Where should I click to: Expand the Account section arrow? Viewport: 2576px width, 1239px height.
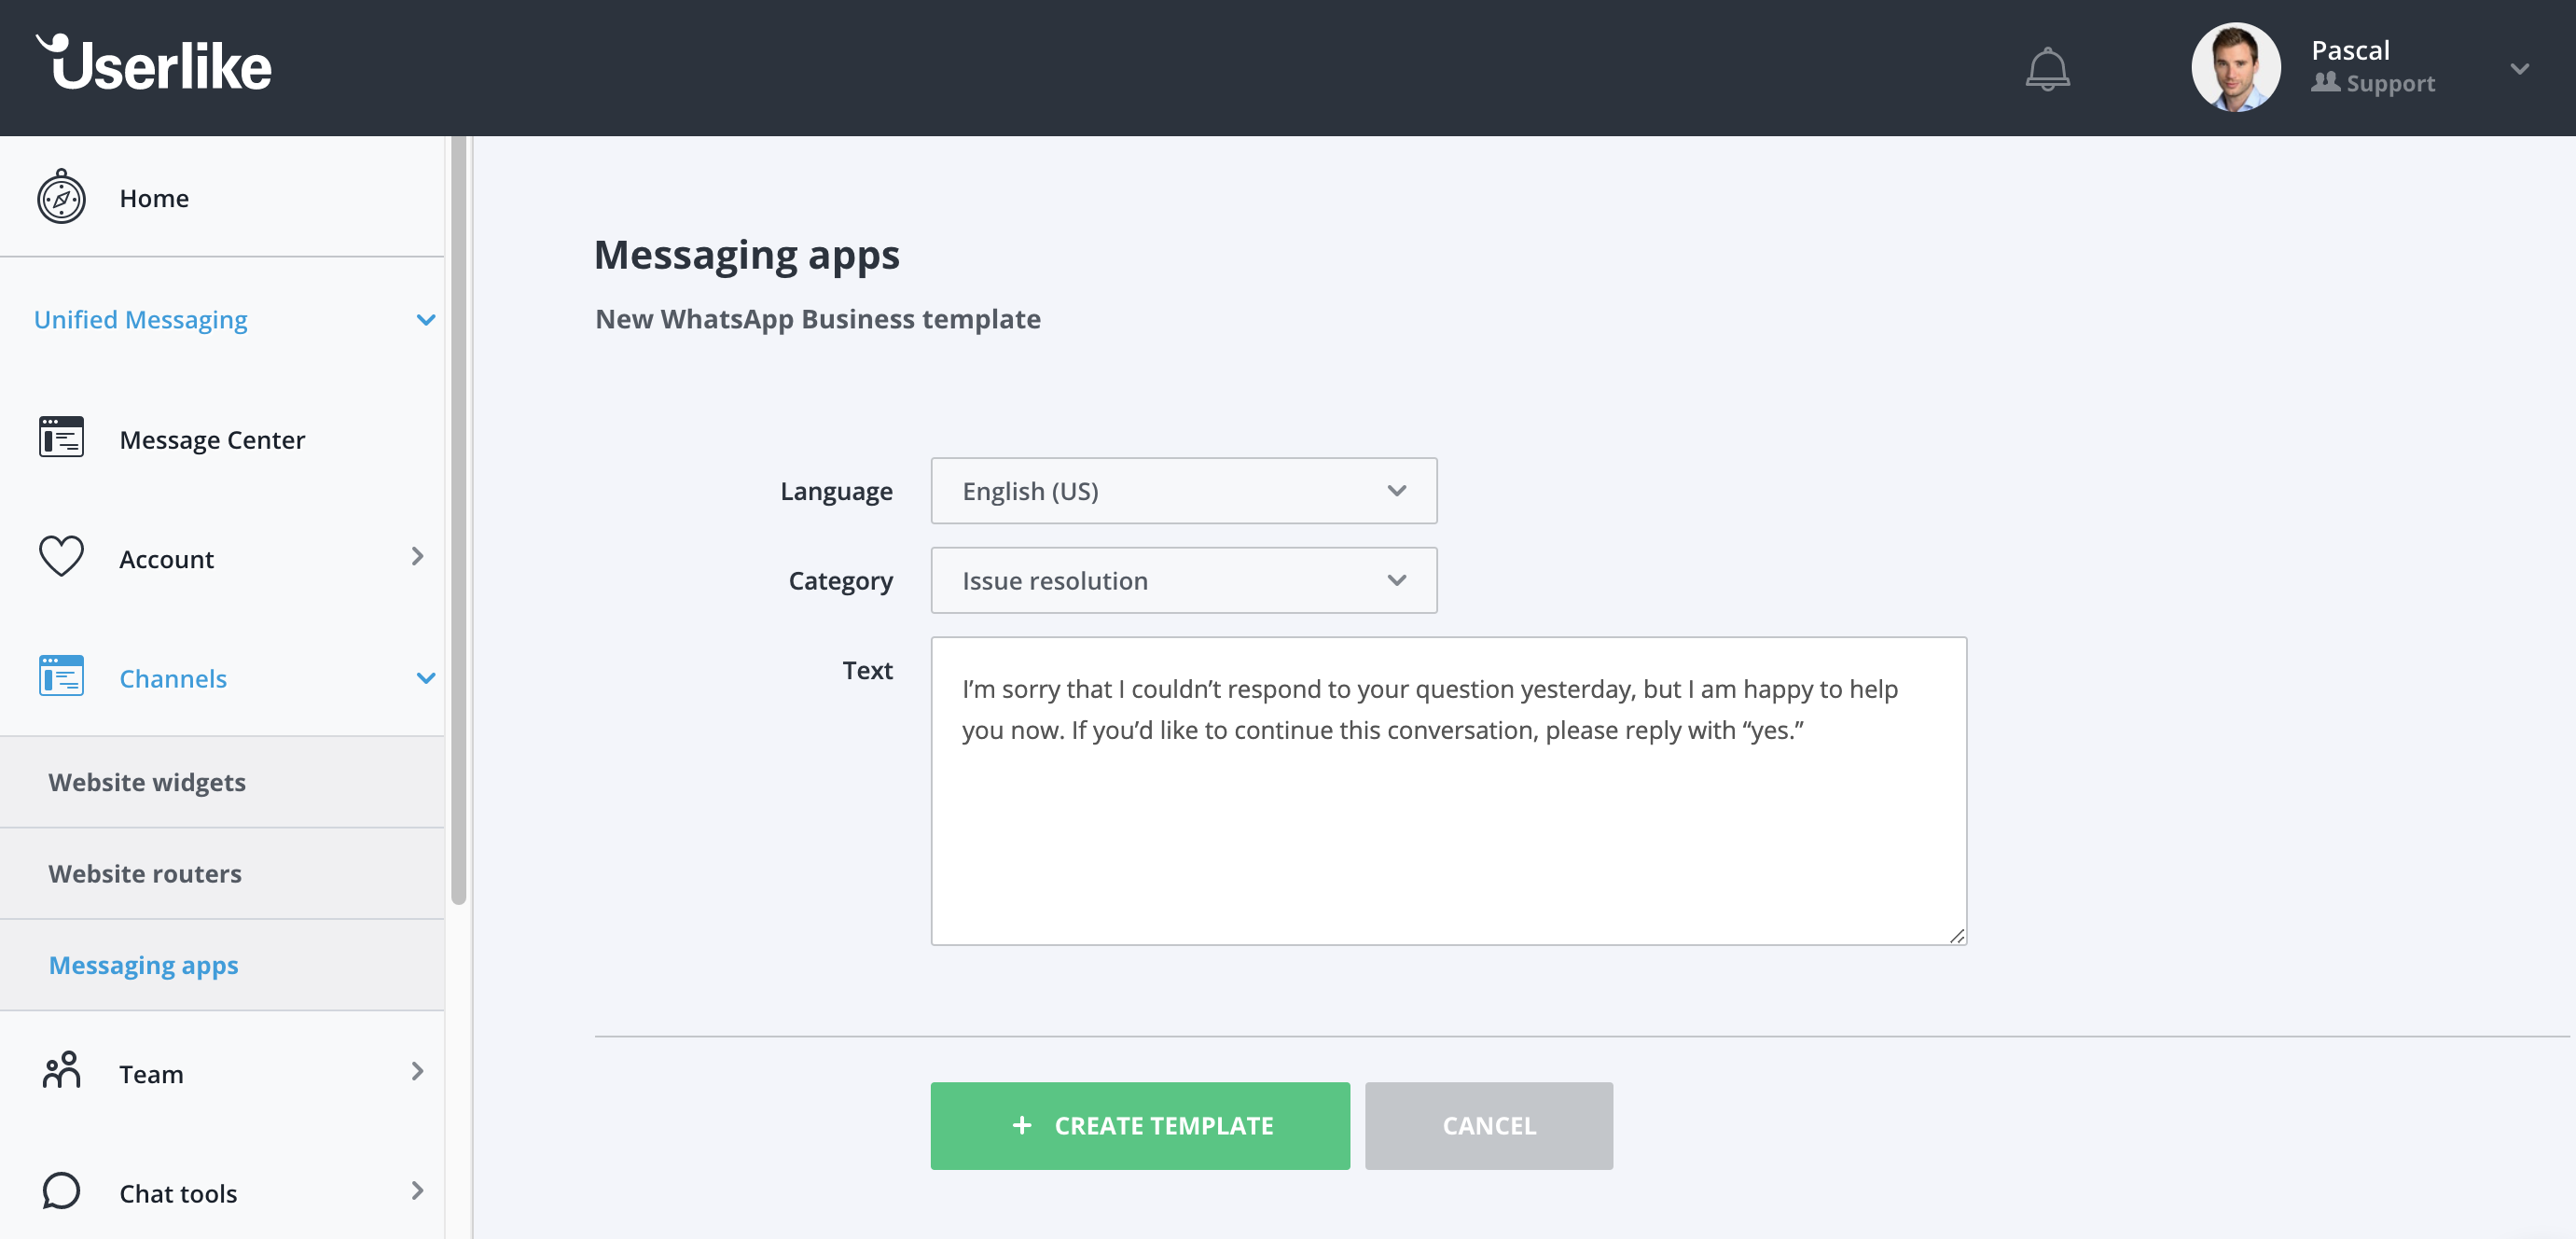click(417, 556)
